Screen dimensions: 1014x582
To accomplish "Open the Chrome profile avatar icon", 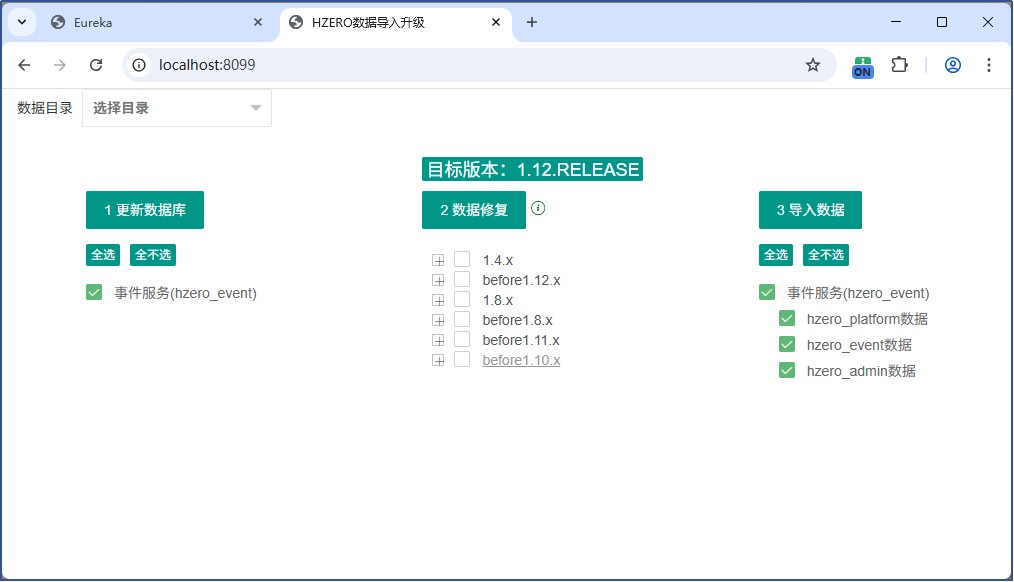I will [x=952, y=65].
